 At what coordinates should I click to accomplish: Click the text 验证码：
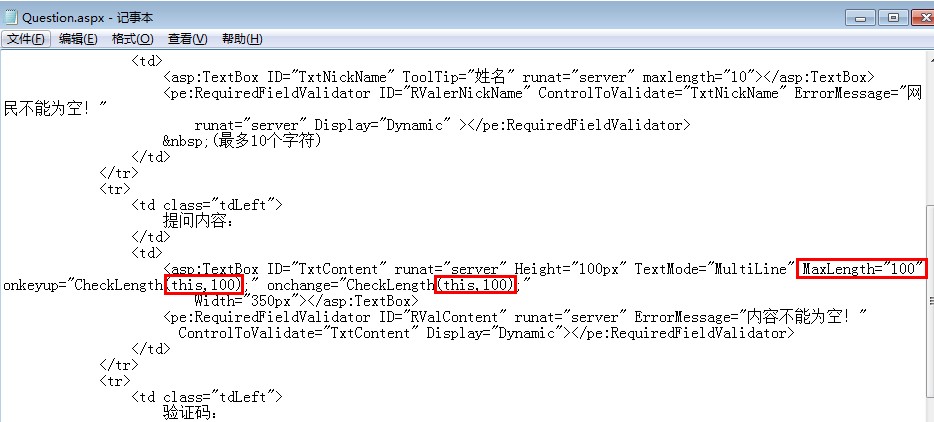pyautogui.click(x=191, y=413)
